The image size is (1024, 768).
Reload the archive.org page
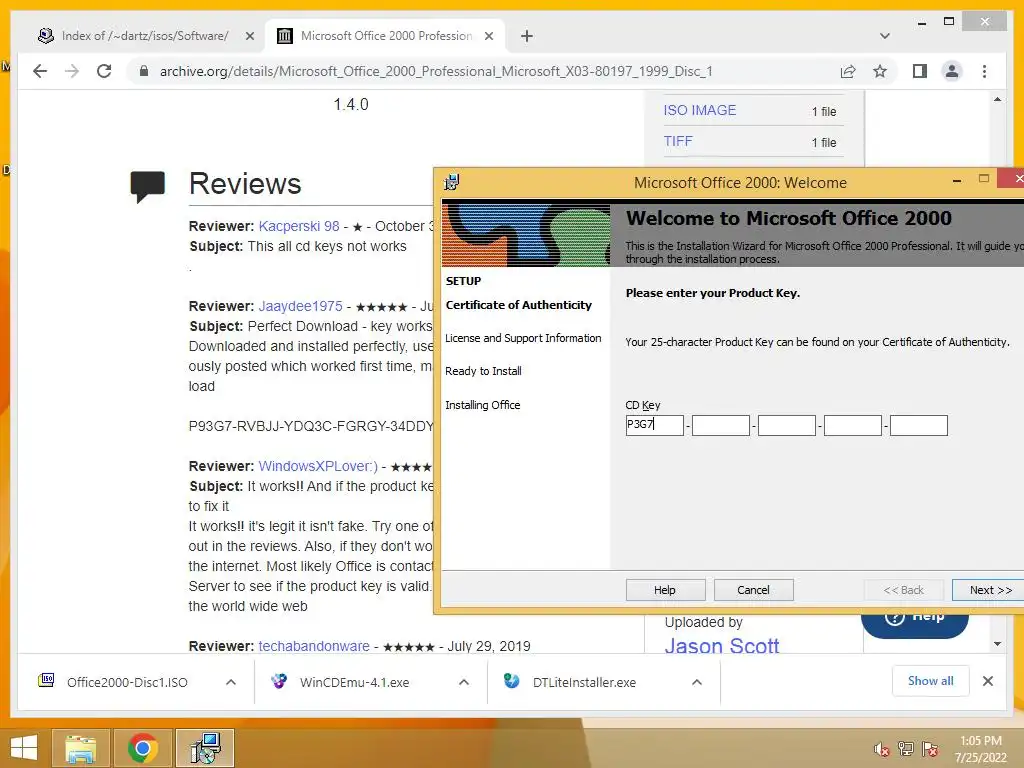(x=104, y=71)
